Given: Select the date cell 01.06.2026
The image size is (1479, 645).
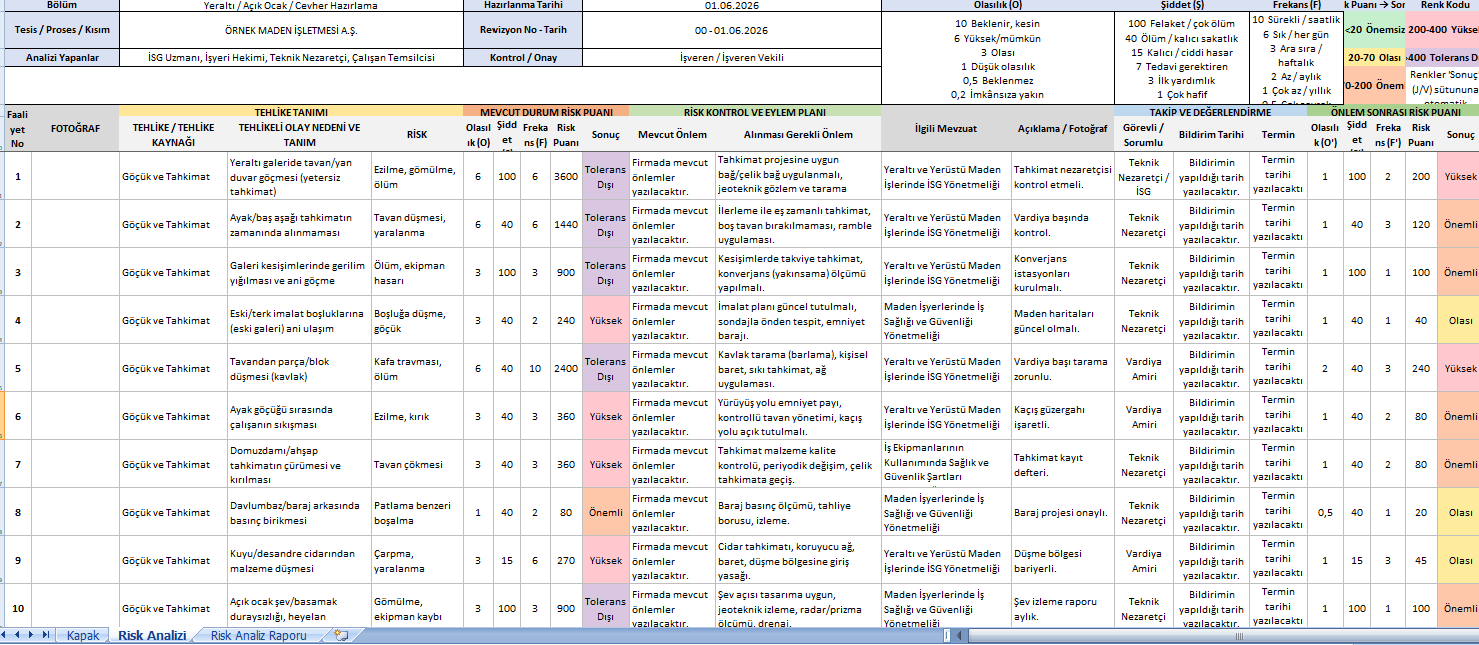Looking at the screenshot, I should (x=731, y=5).
